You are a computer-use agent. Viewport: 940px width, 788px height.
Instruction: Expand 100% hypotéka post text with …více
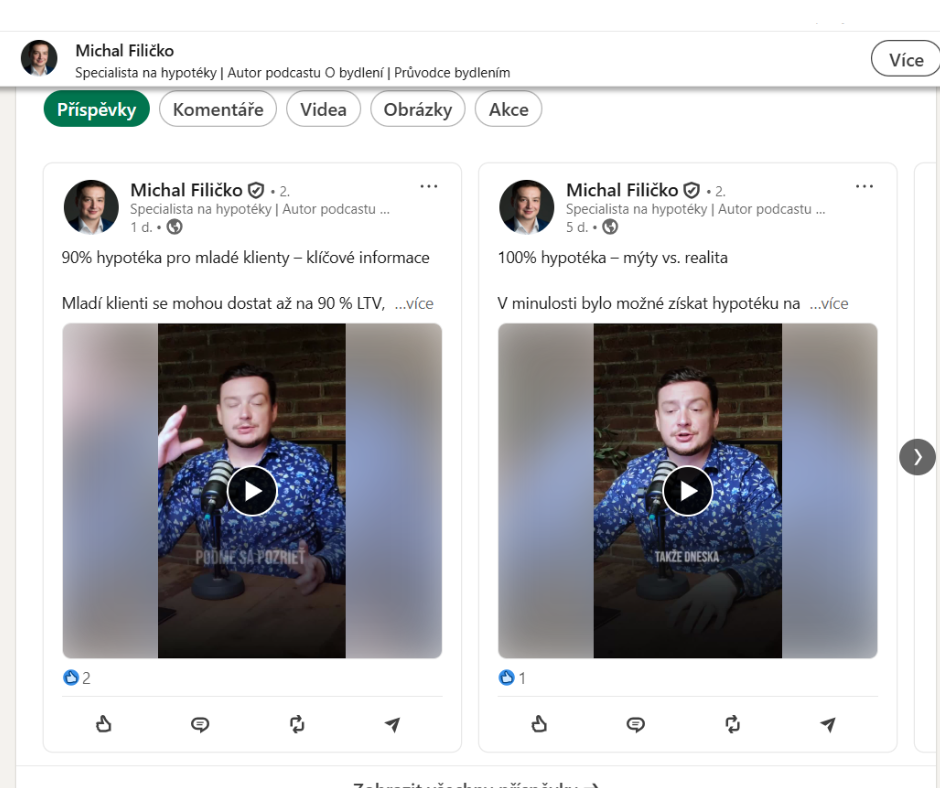pyautogui.click(x=829, y=303)
